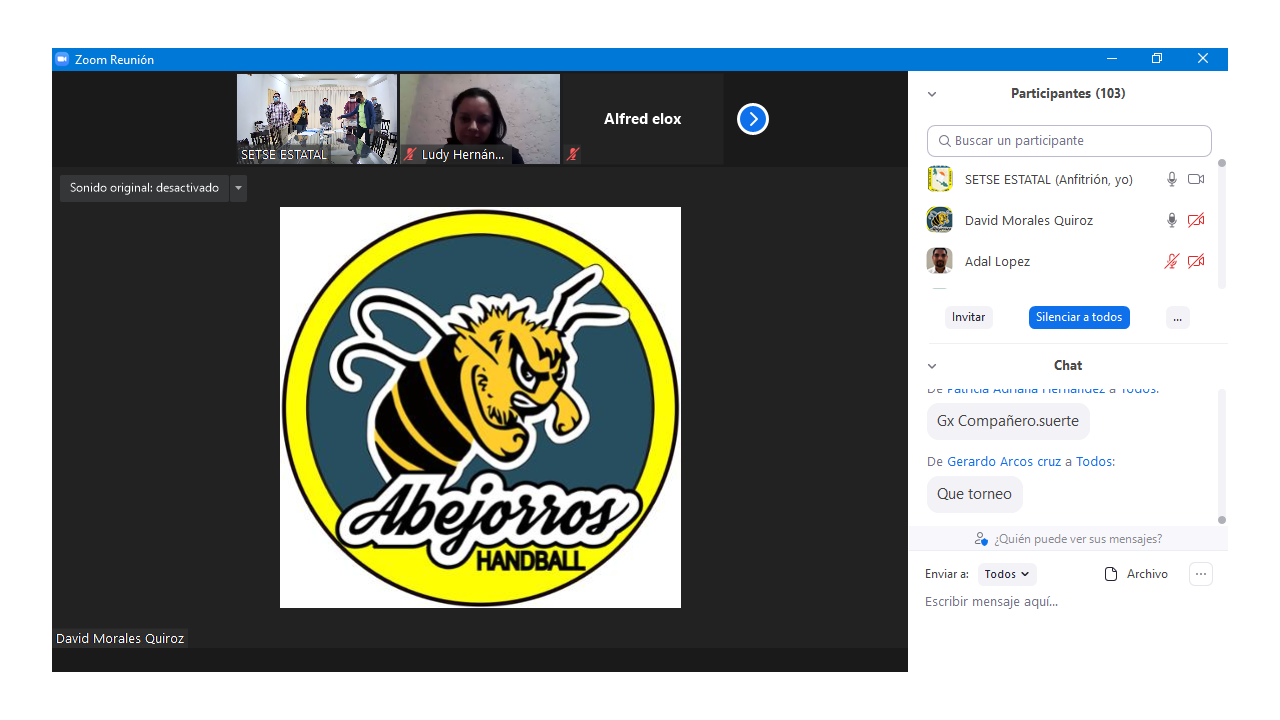This screenshot has width=1280, height=720.
Task: Open the Enviar a Todos dropdown
Action: (x=1007, y=574)
